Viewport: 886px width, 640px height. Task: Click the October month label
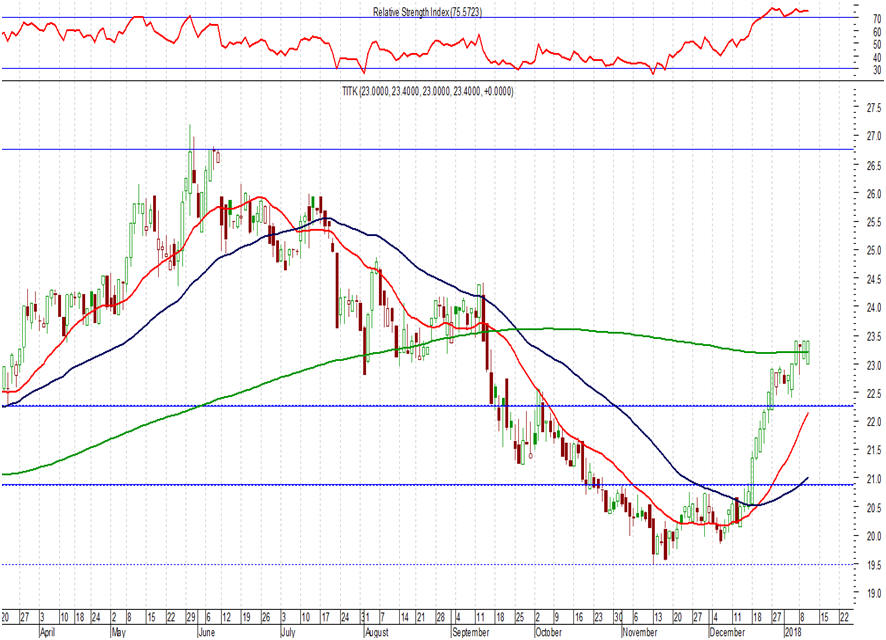pyautogui.click(x=549, y=633)
